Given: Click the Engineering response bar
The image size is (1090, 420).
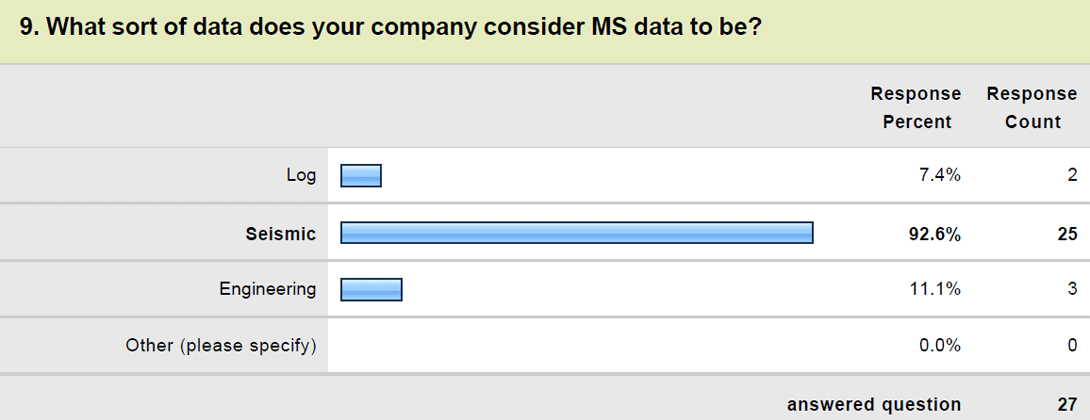Looking at the screenshot, I should [371, 289].
